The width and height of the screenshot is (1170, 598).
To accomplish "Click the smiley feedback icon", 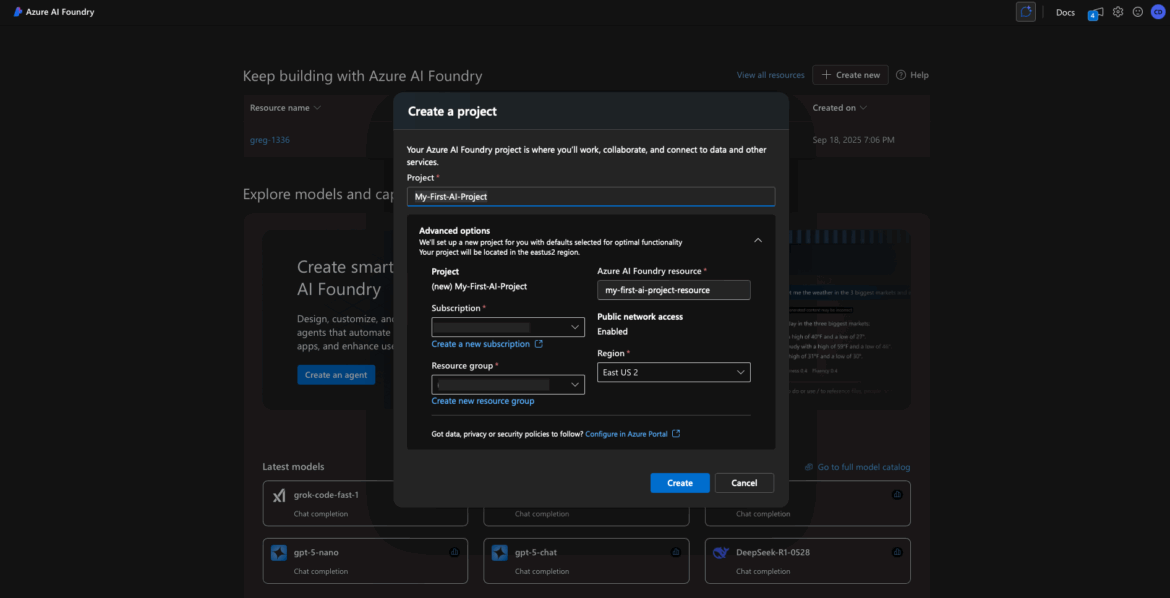I will pyautogui.click(x=1137, y=12).
